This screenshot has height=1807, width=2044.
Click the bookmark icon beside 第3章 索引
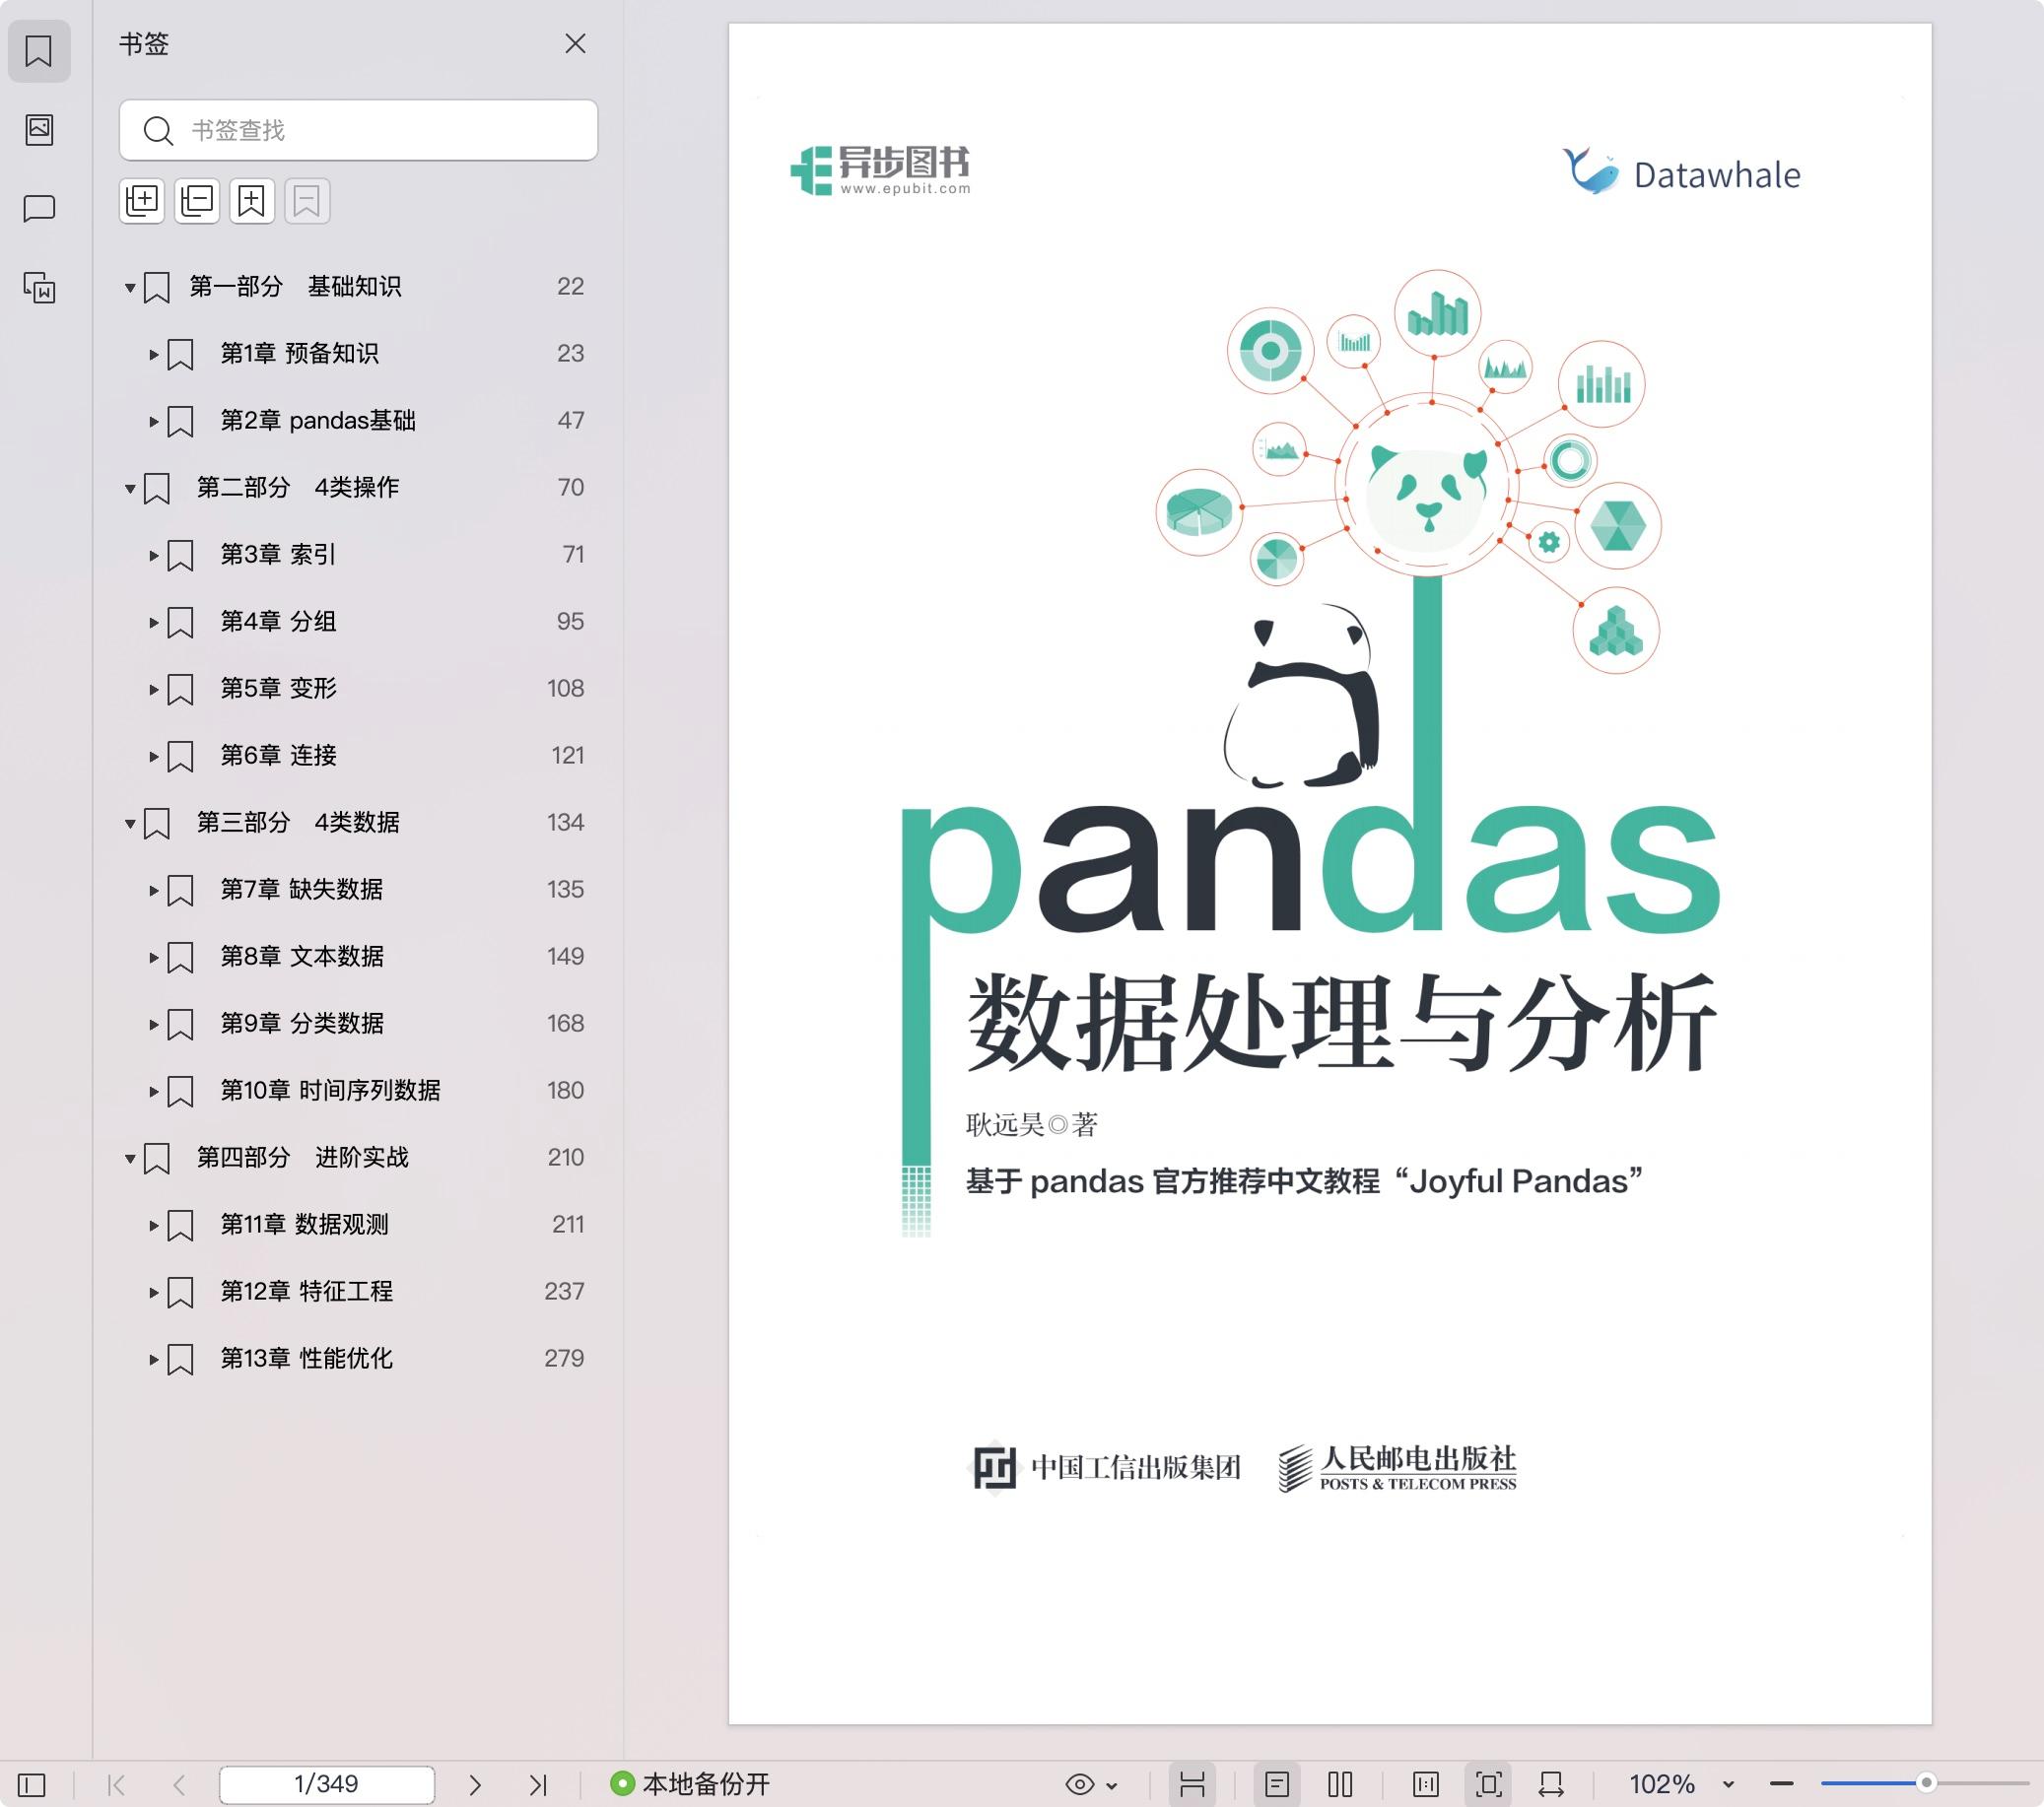(180, 556)
